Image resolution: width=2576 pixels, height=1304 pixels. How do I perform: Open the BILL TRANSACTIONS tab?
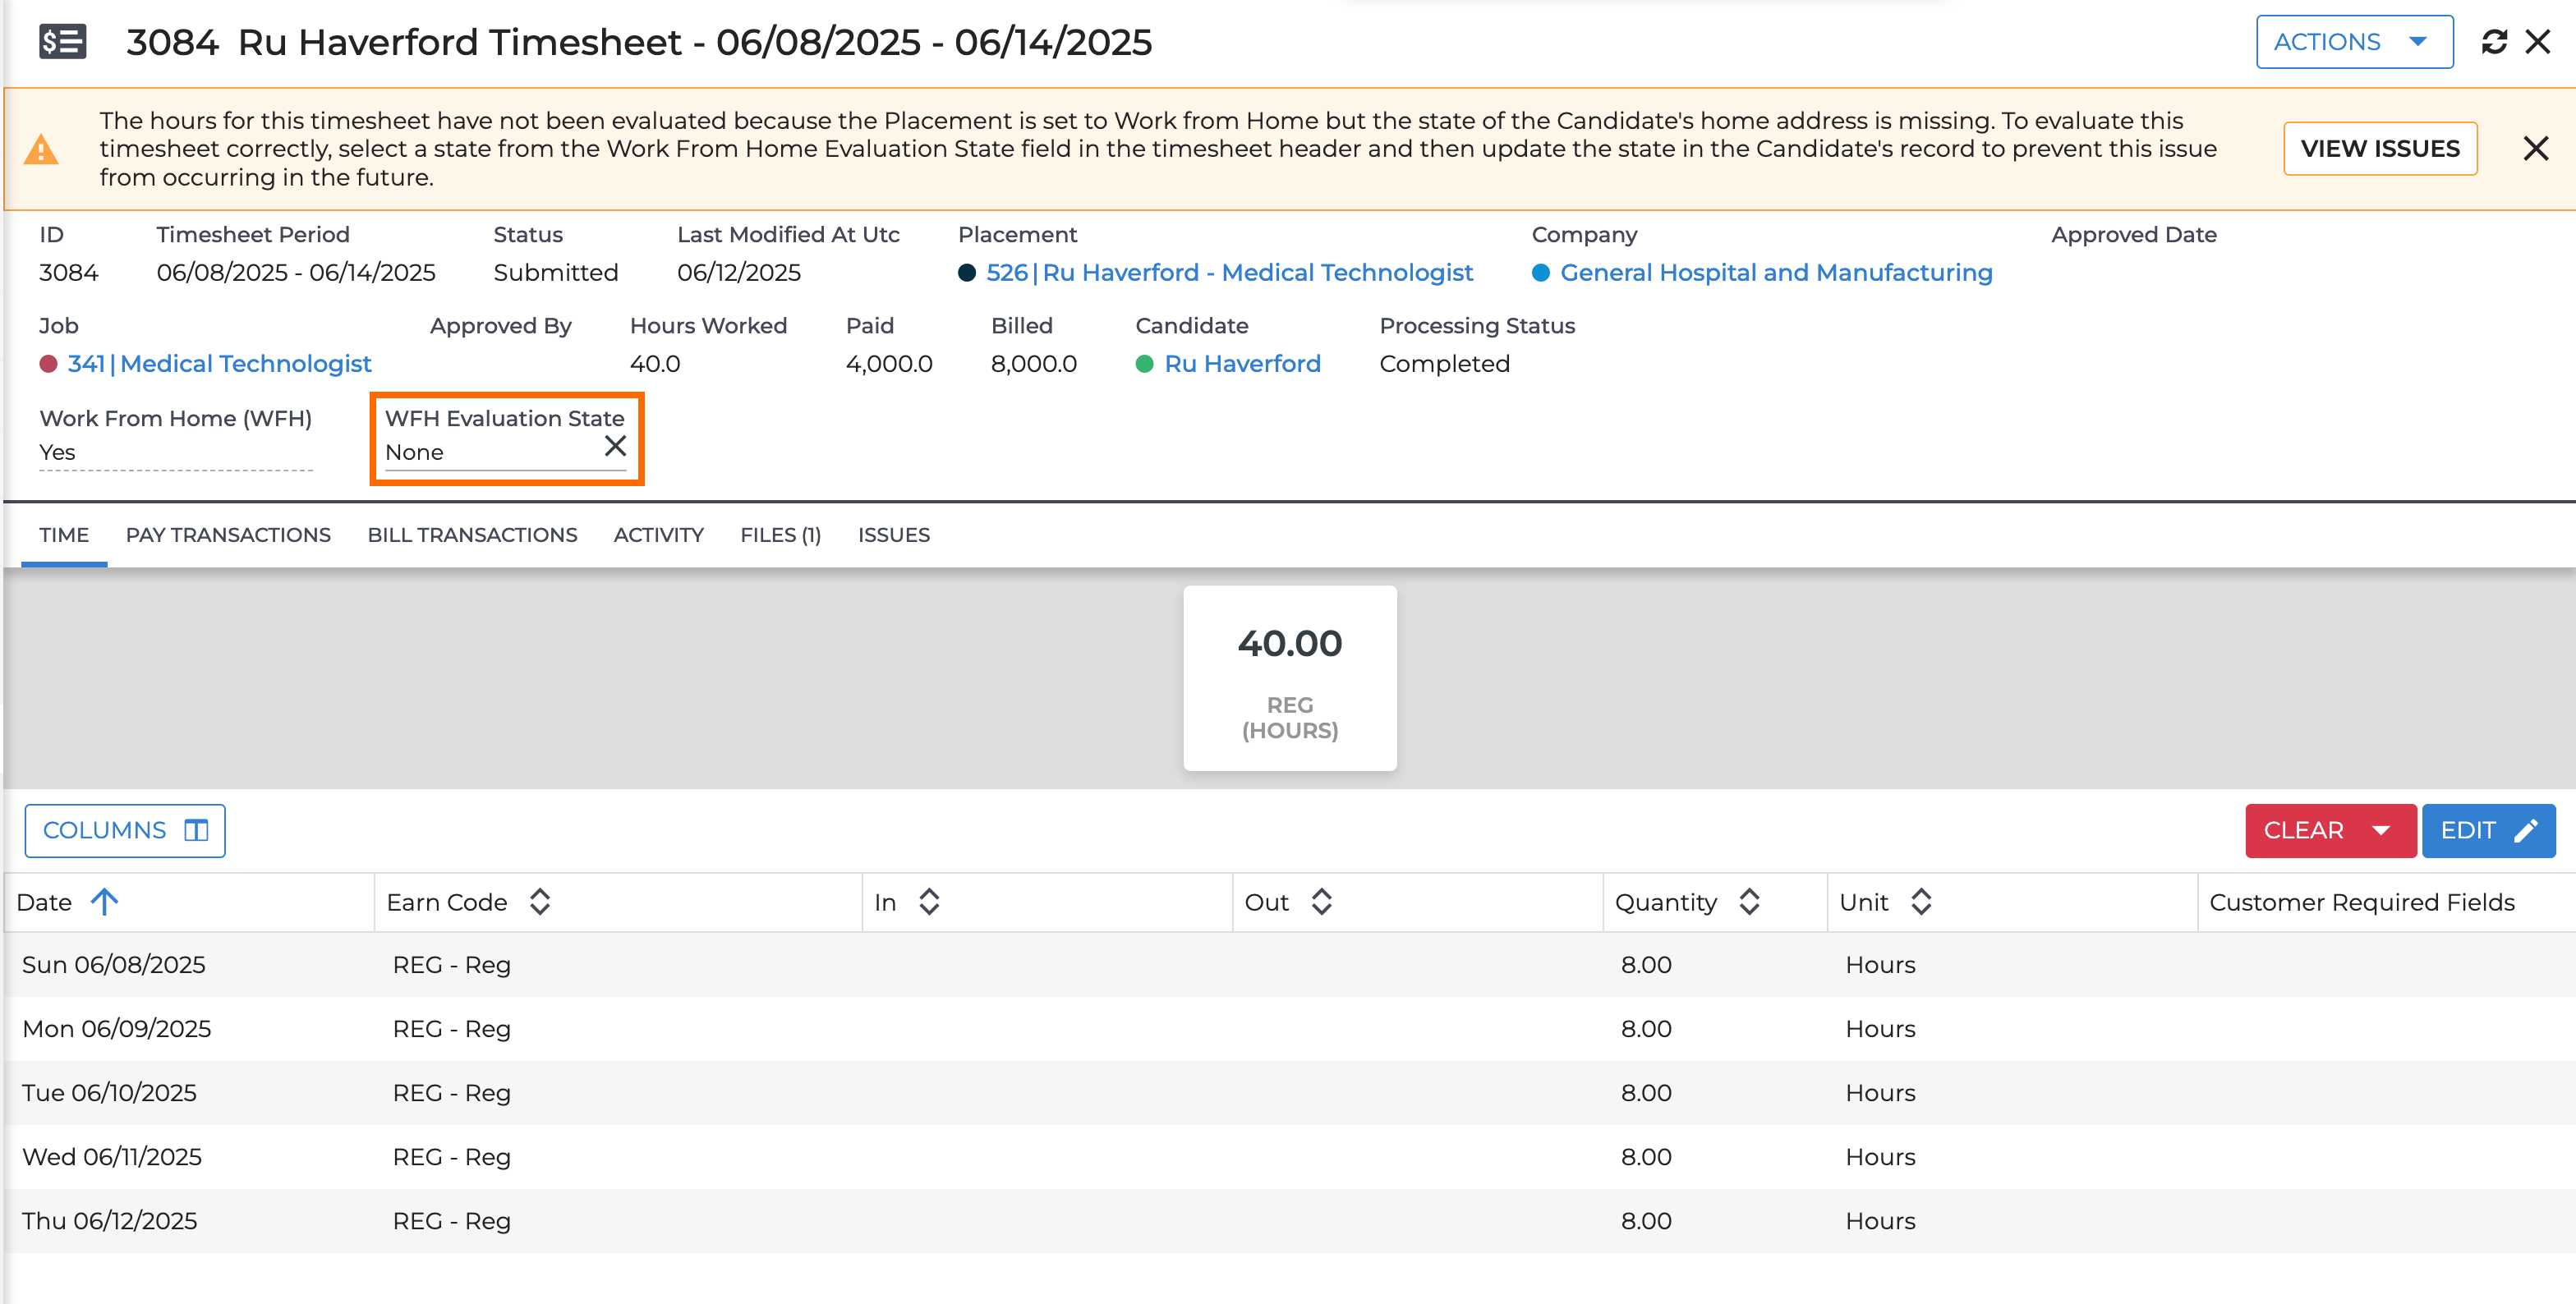[472, 535]
